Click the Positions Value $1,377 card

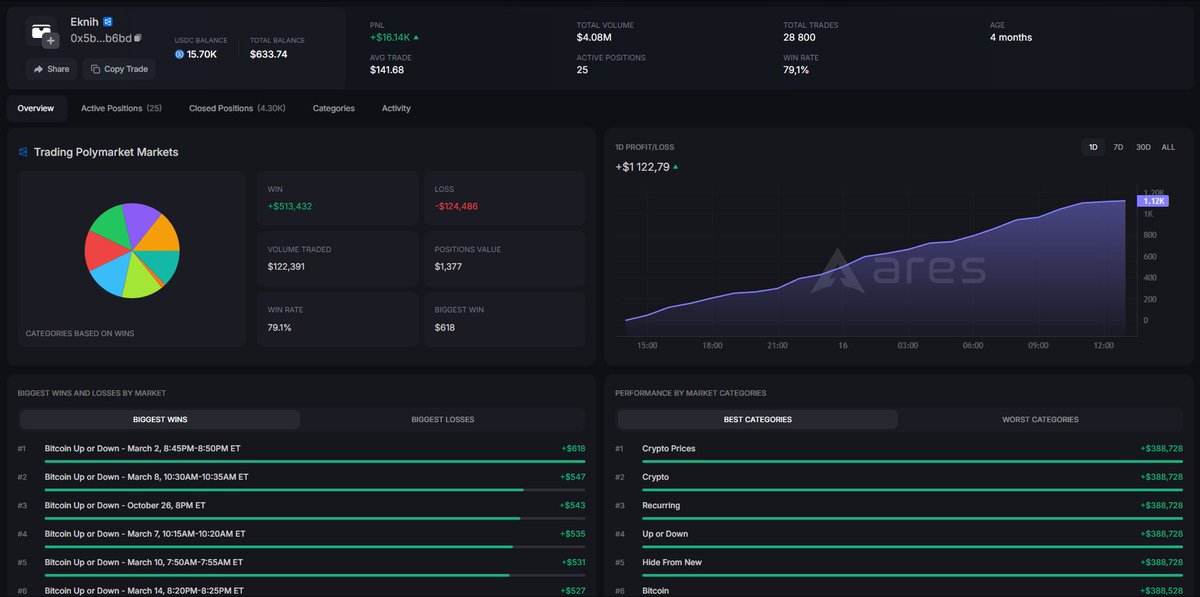(505, 258)
